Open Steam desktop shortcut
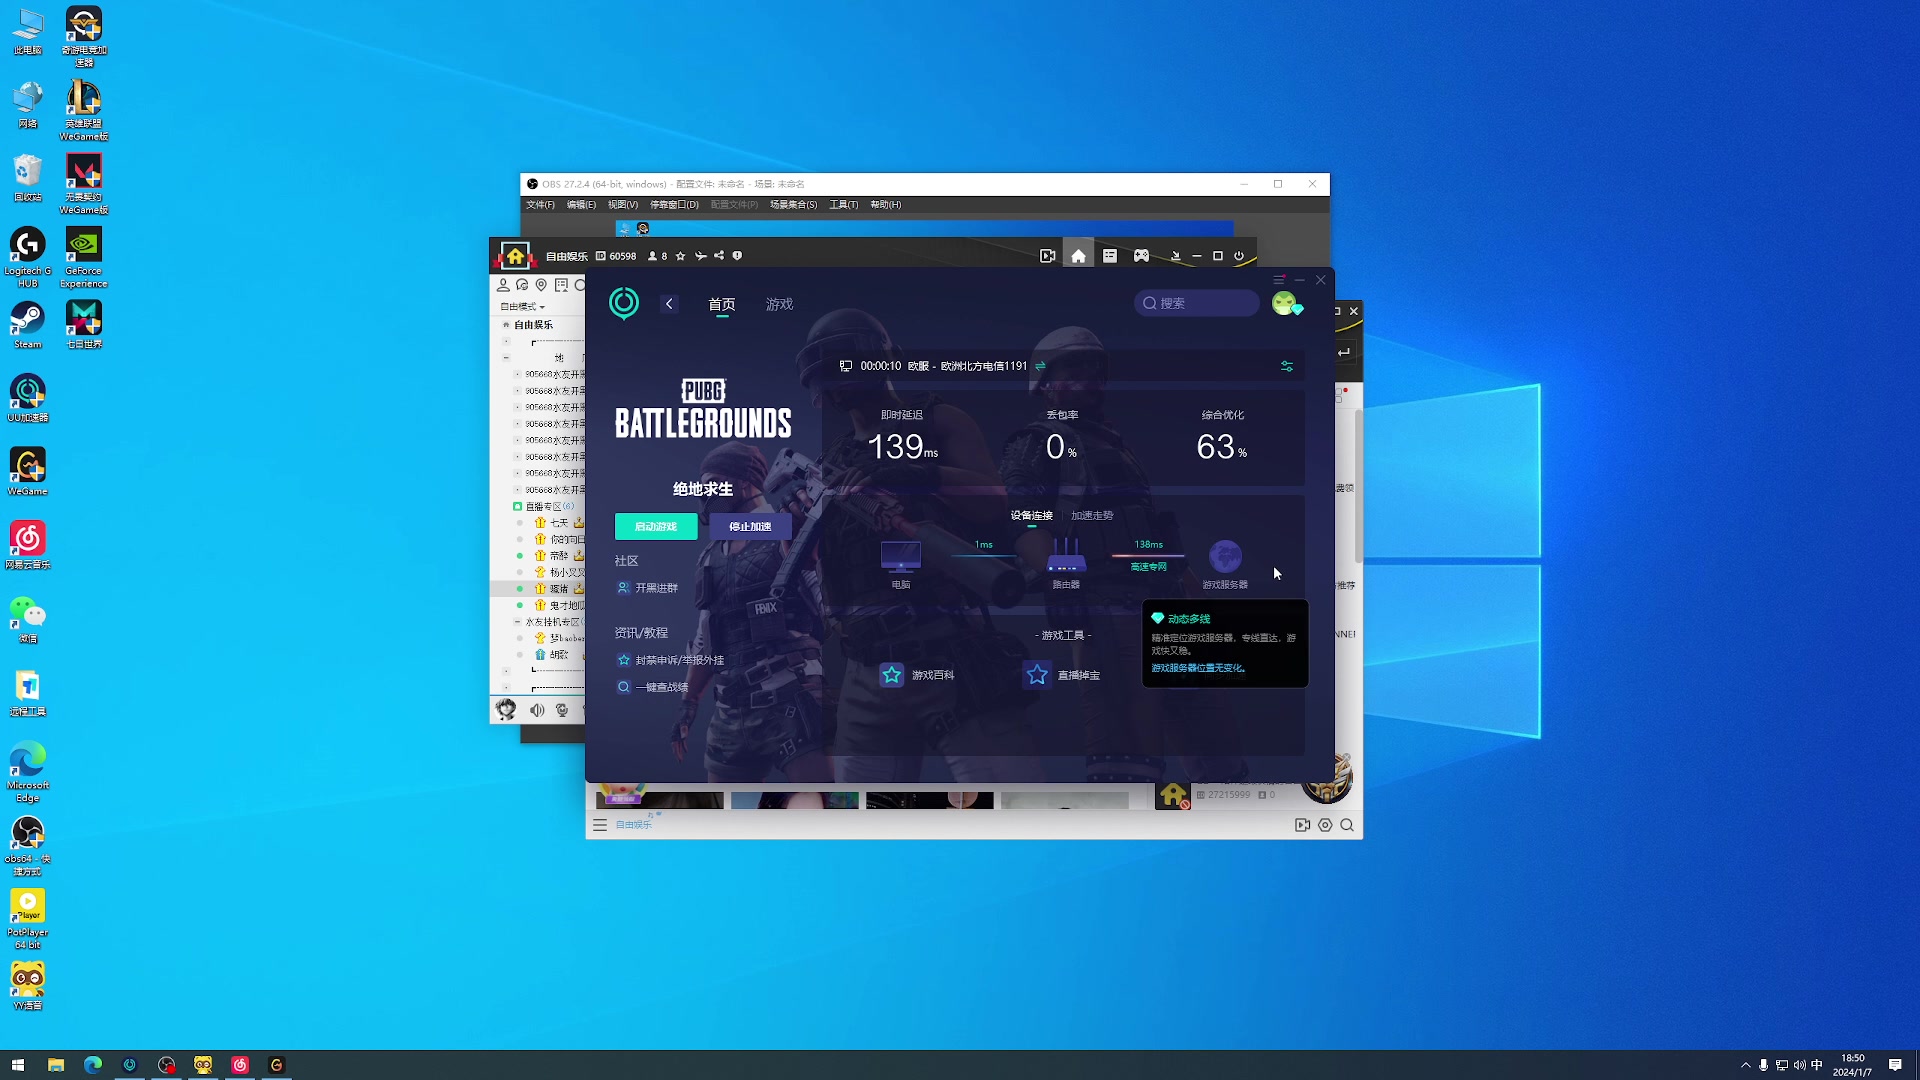Image resolution: width=1920 pixels, height=1080 pixels. [28, 326]
